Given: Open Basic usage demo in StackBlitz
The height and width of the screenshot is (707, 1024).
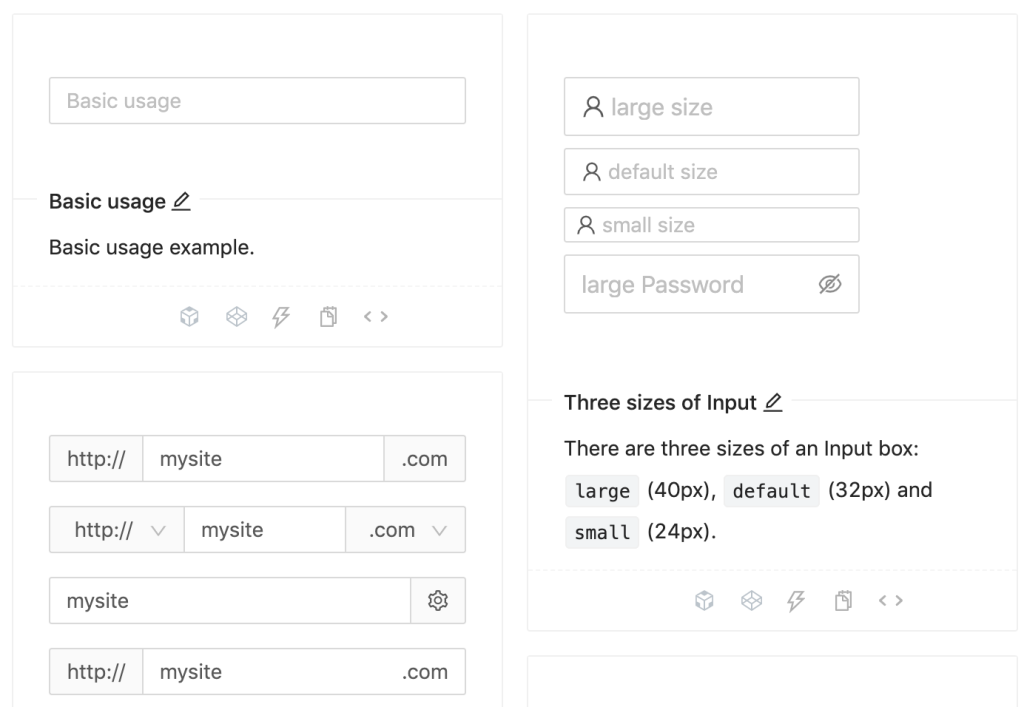Looking at the screenshot, I should [281, 317].
